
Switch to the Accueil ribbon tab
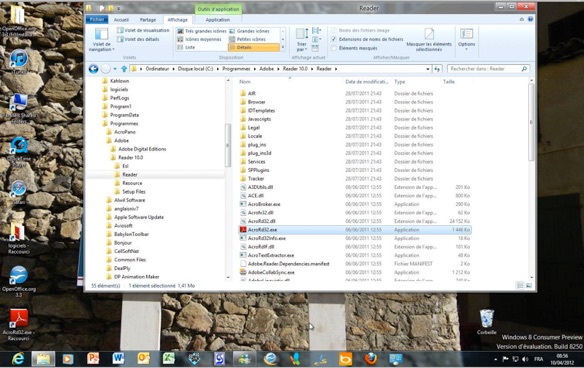[x=121, y=20]
